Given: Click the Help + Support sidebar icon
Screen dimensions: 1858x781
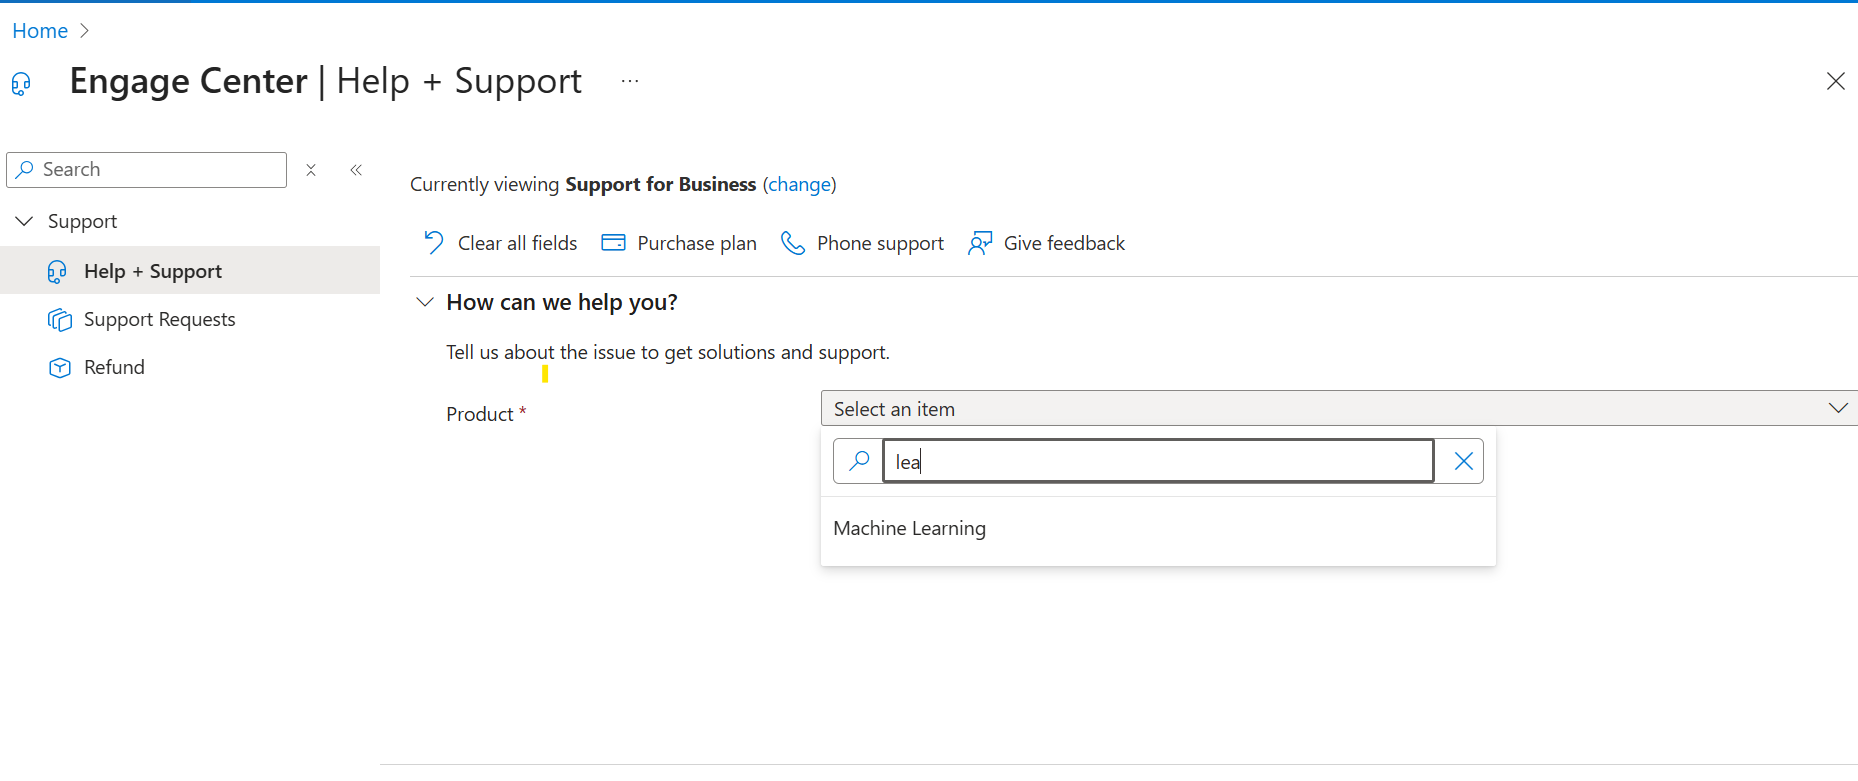Looking at the screenshot, I should click(x=57, y=272).
